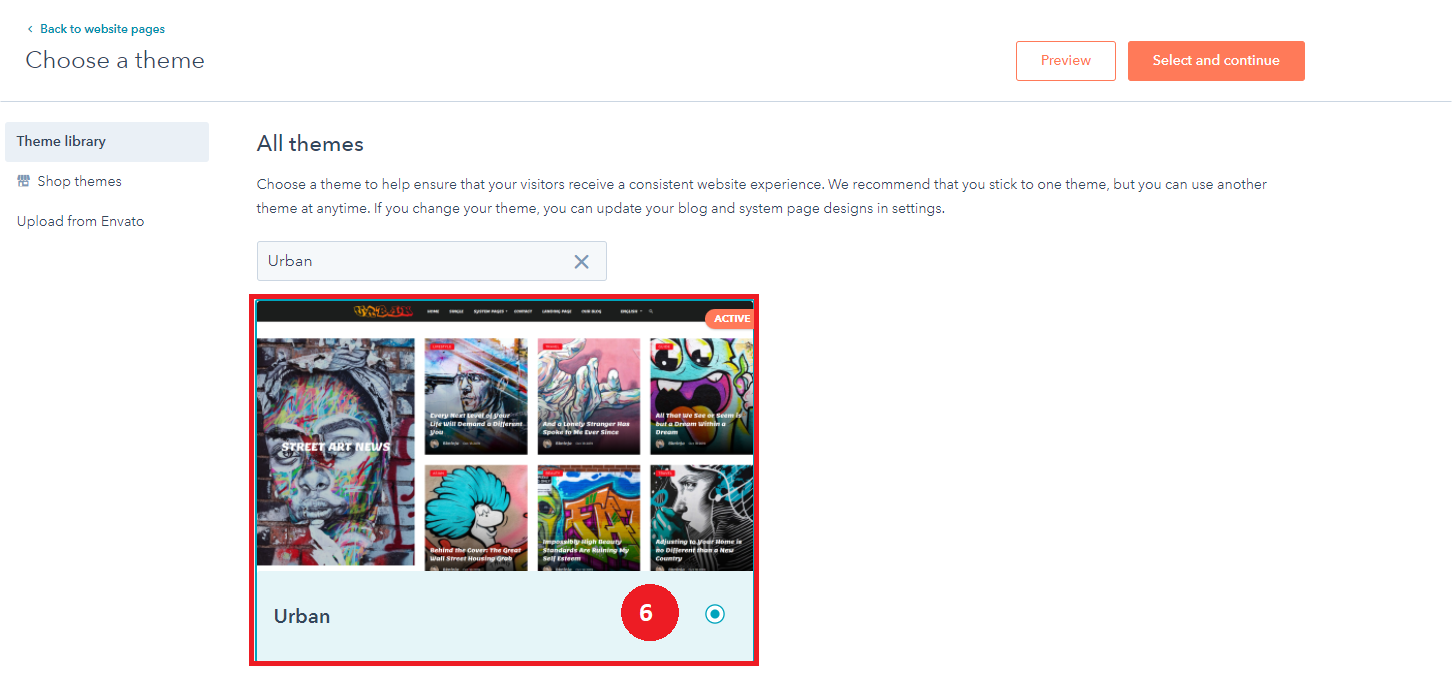
Task: Click the search magnifier in theme preview
Action: coord(650,311)
